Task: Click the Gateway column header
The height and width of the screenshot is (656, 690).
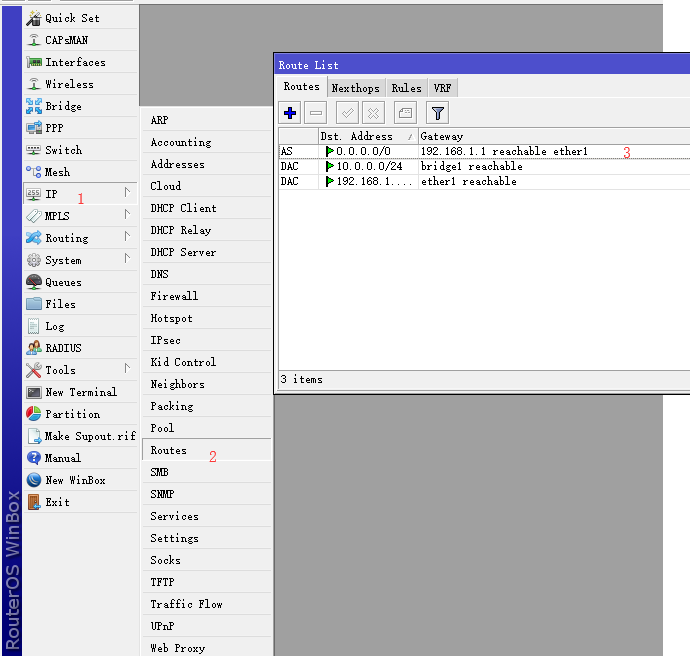Action: point(554,136)
